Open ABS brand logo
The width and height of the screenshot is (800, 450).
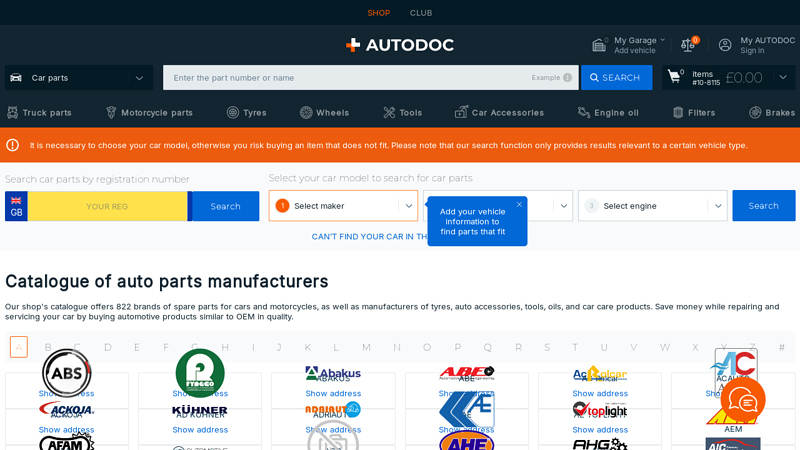[66, 373]
